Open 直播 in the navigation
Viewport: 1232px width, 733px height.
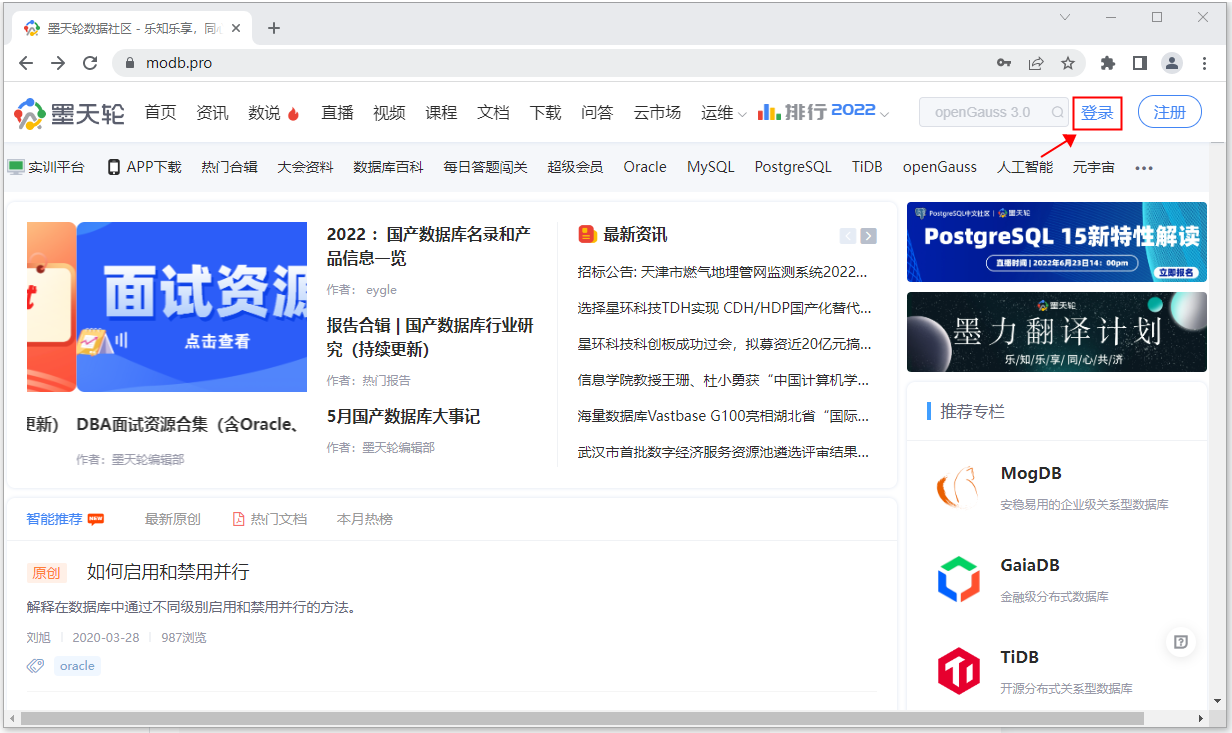pyautogui.click(x=337, y=113)
